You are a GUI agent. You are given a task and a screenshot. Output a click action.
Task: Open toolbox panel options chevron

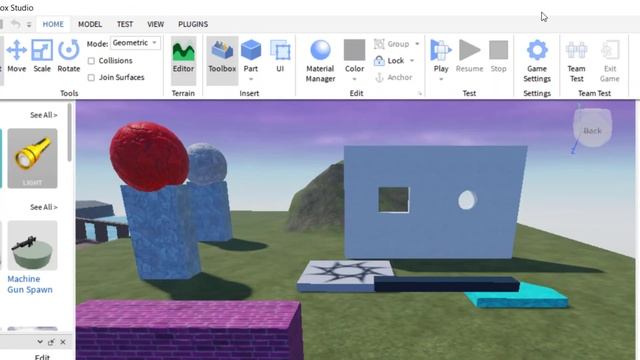click(x=40, y=342)
